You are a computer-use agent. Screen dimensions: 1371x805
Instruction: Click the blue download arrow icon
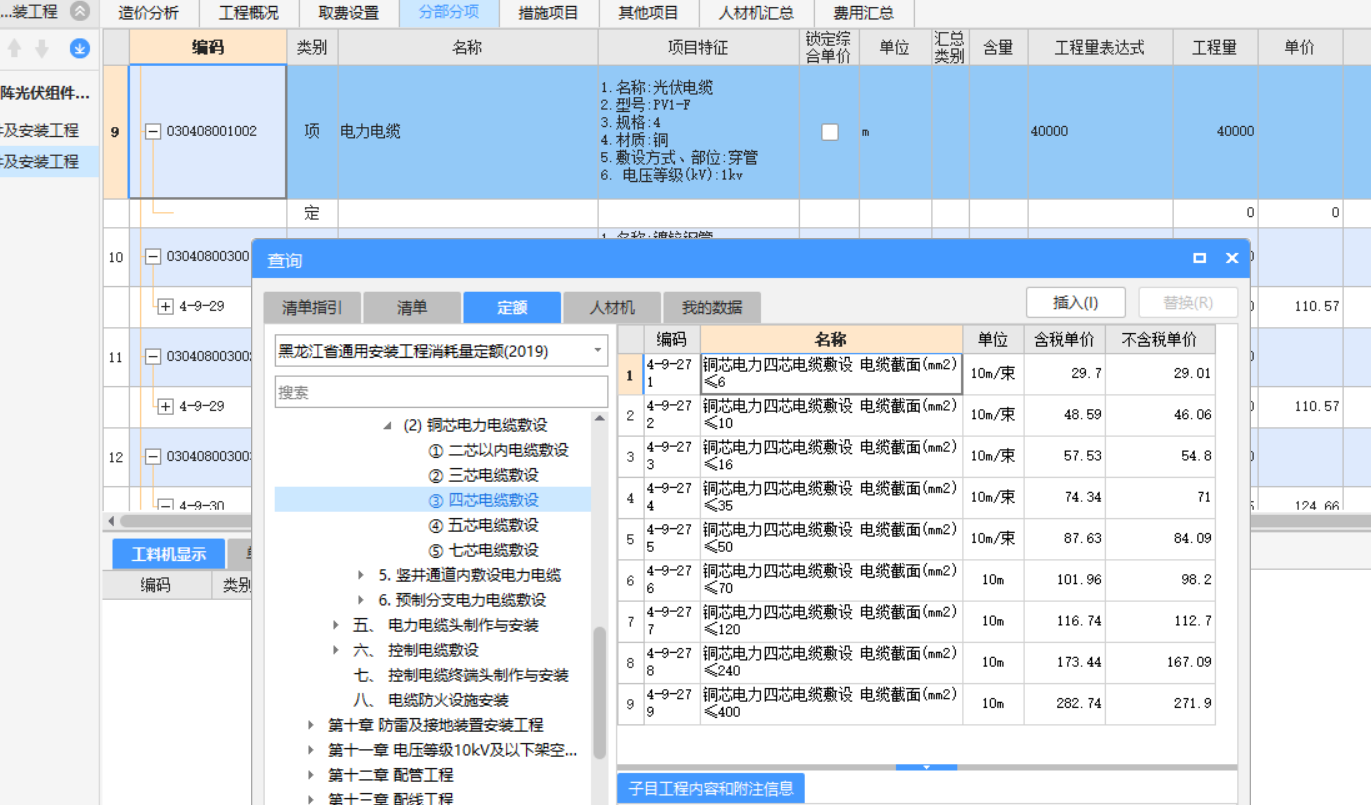(80, 48)
